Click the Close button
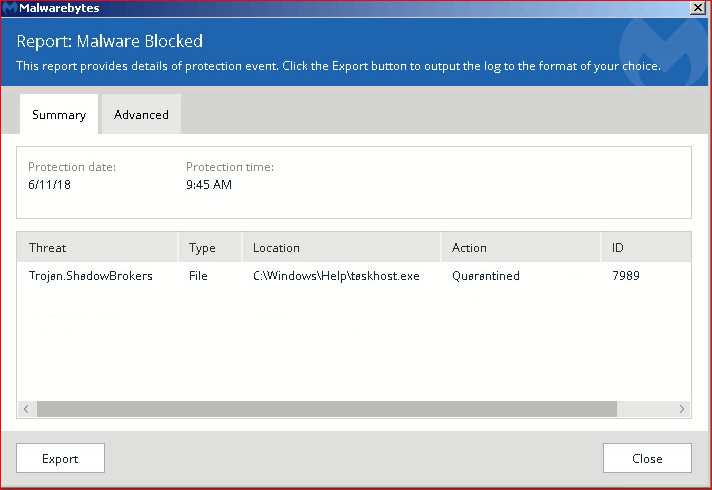Viewport: 712px width, 490px height. 647,458
